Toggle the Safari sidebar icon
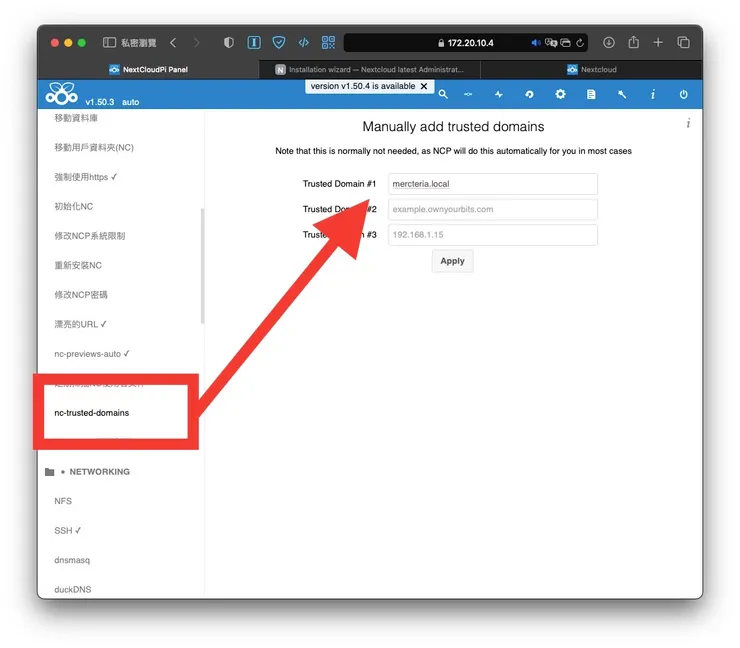Viewport: 740px width, 648px height. pyautogui.click(x=109, y=42)
